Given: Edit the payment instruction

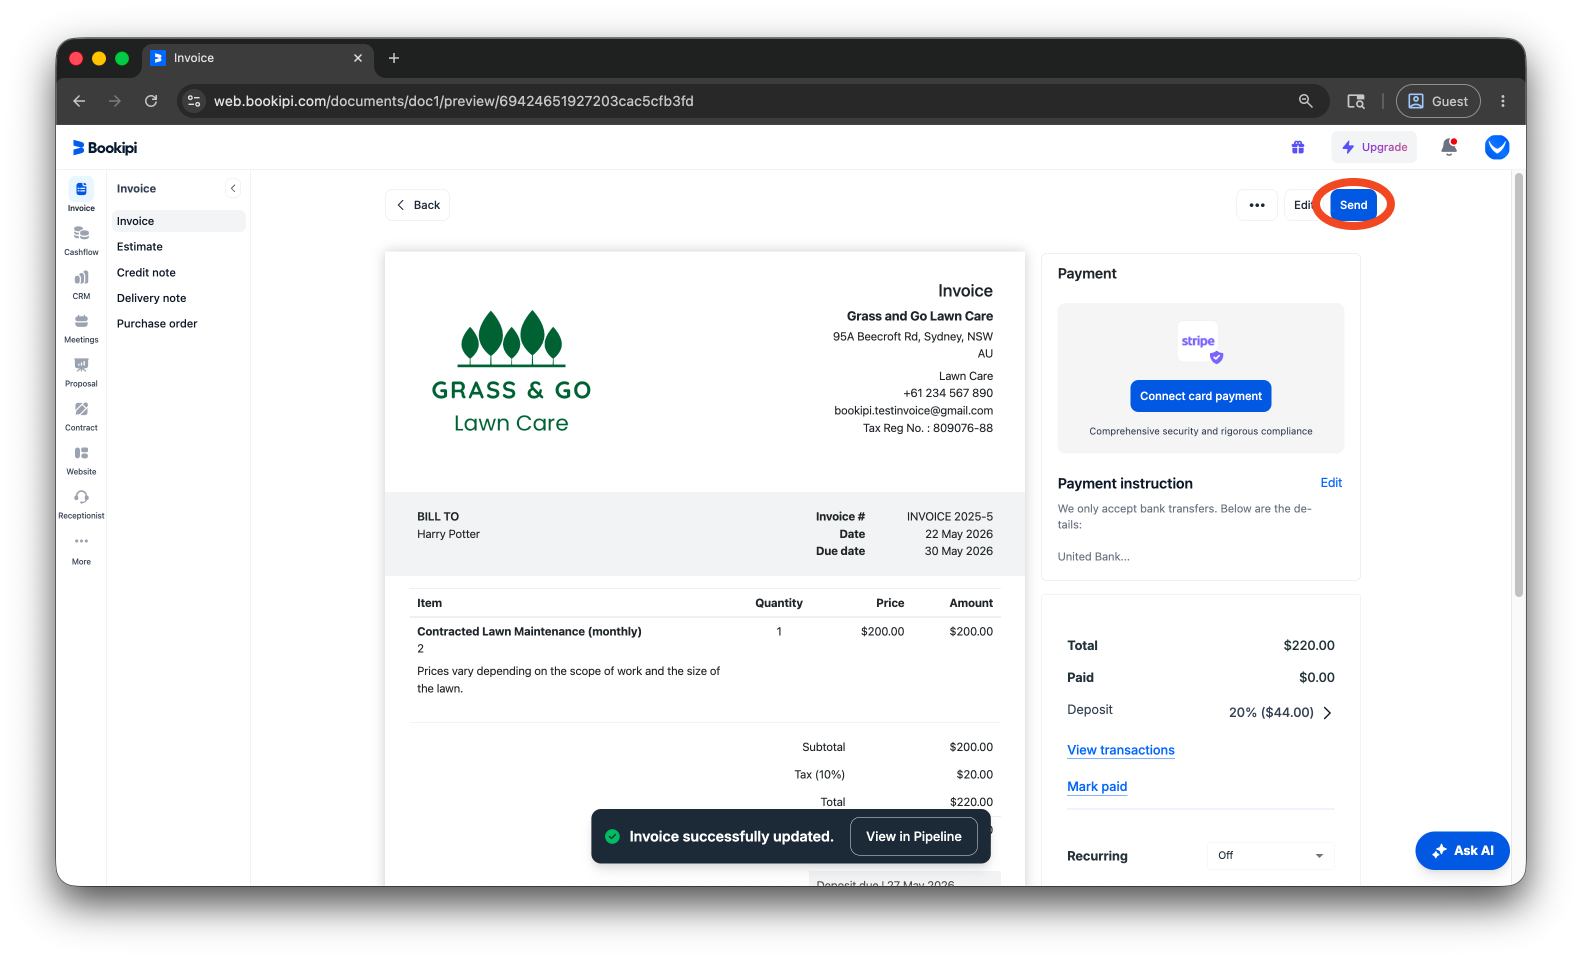Looking at the screenshot, I should (x=1331, y=483).
